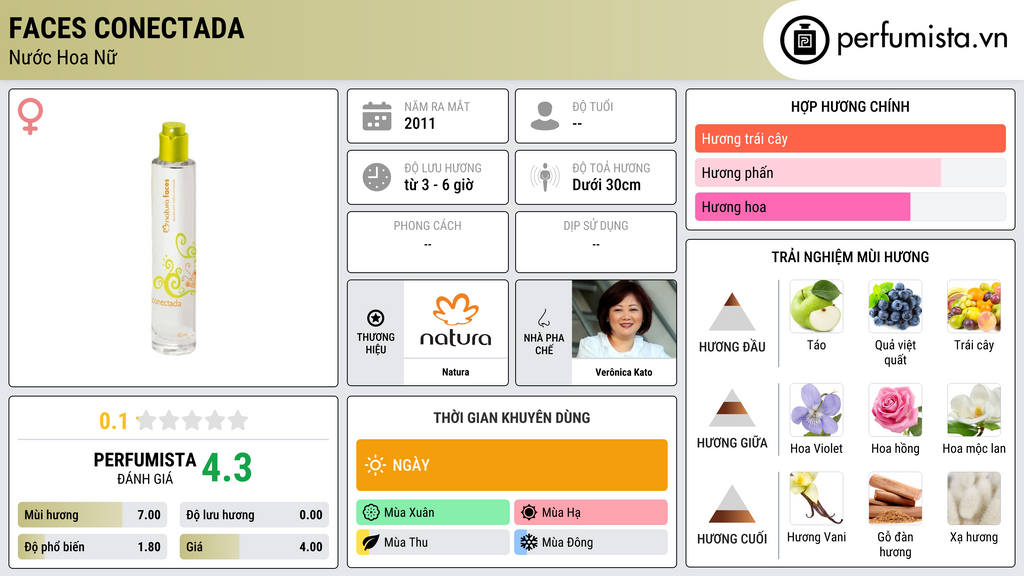
Task: Click the perfumista.vn bottle logo icon
Action: (x=804, y=40)
